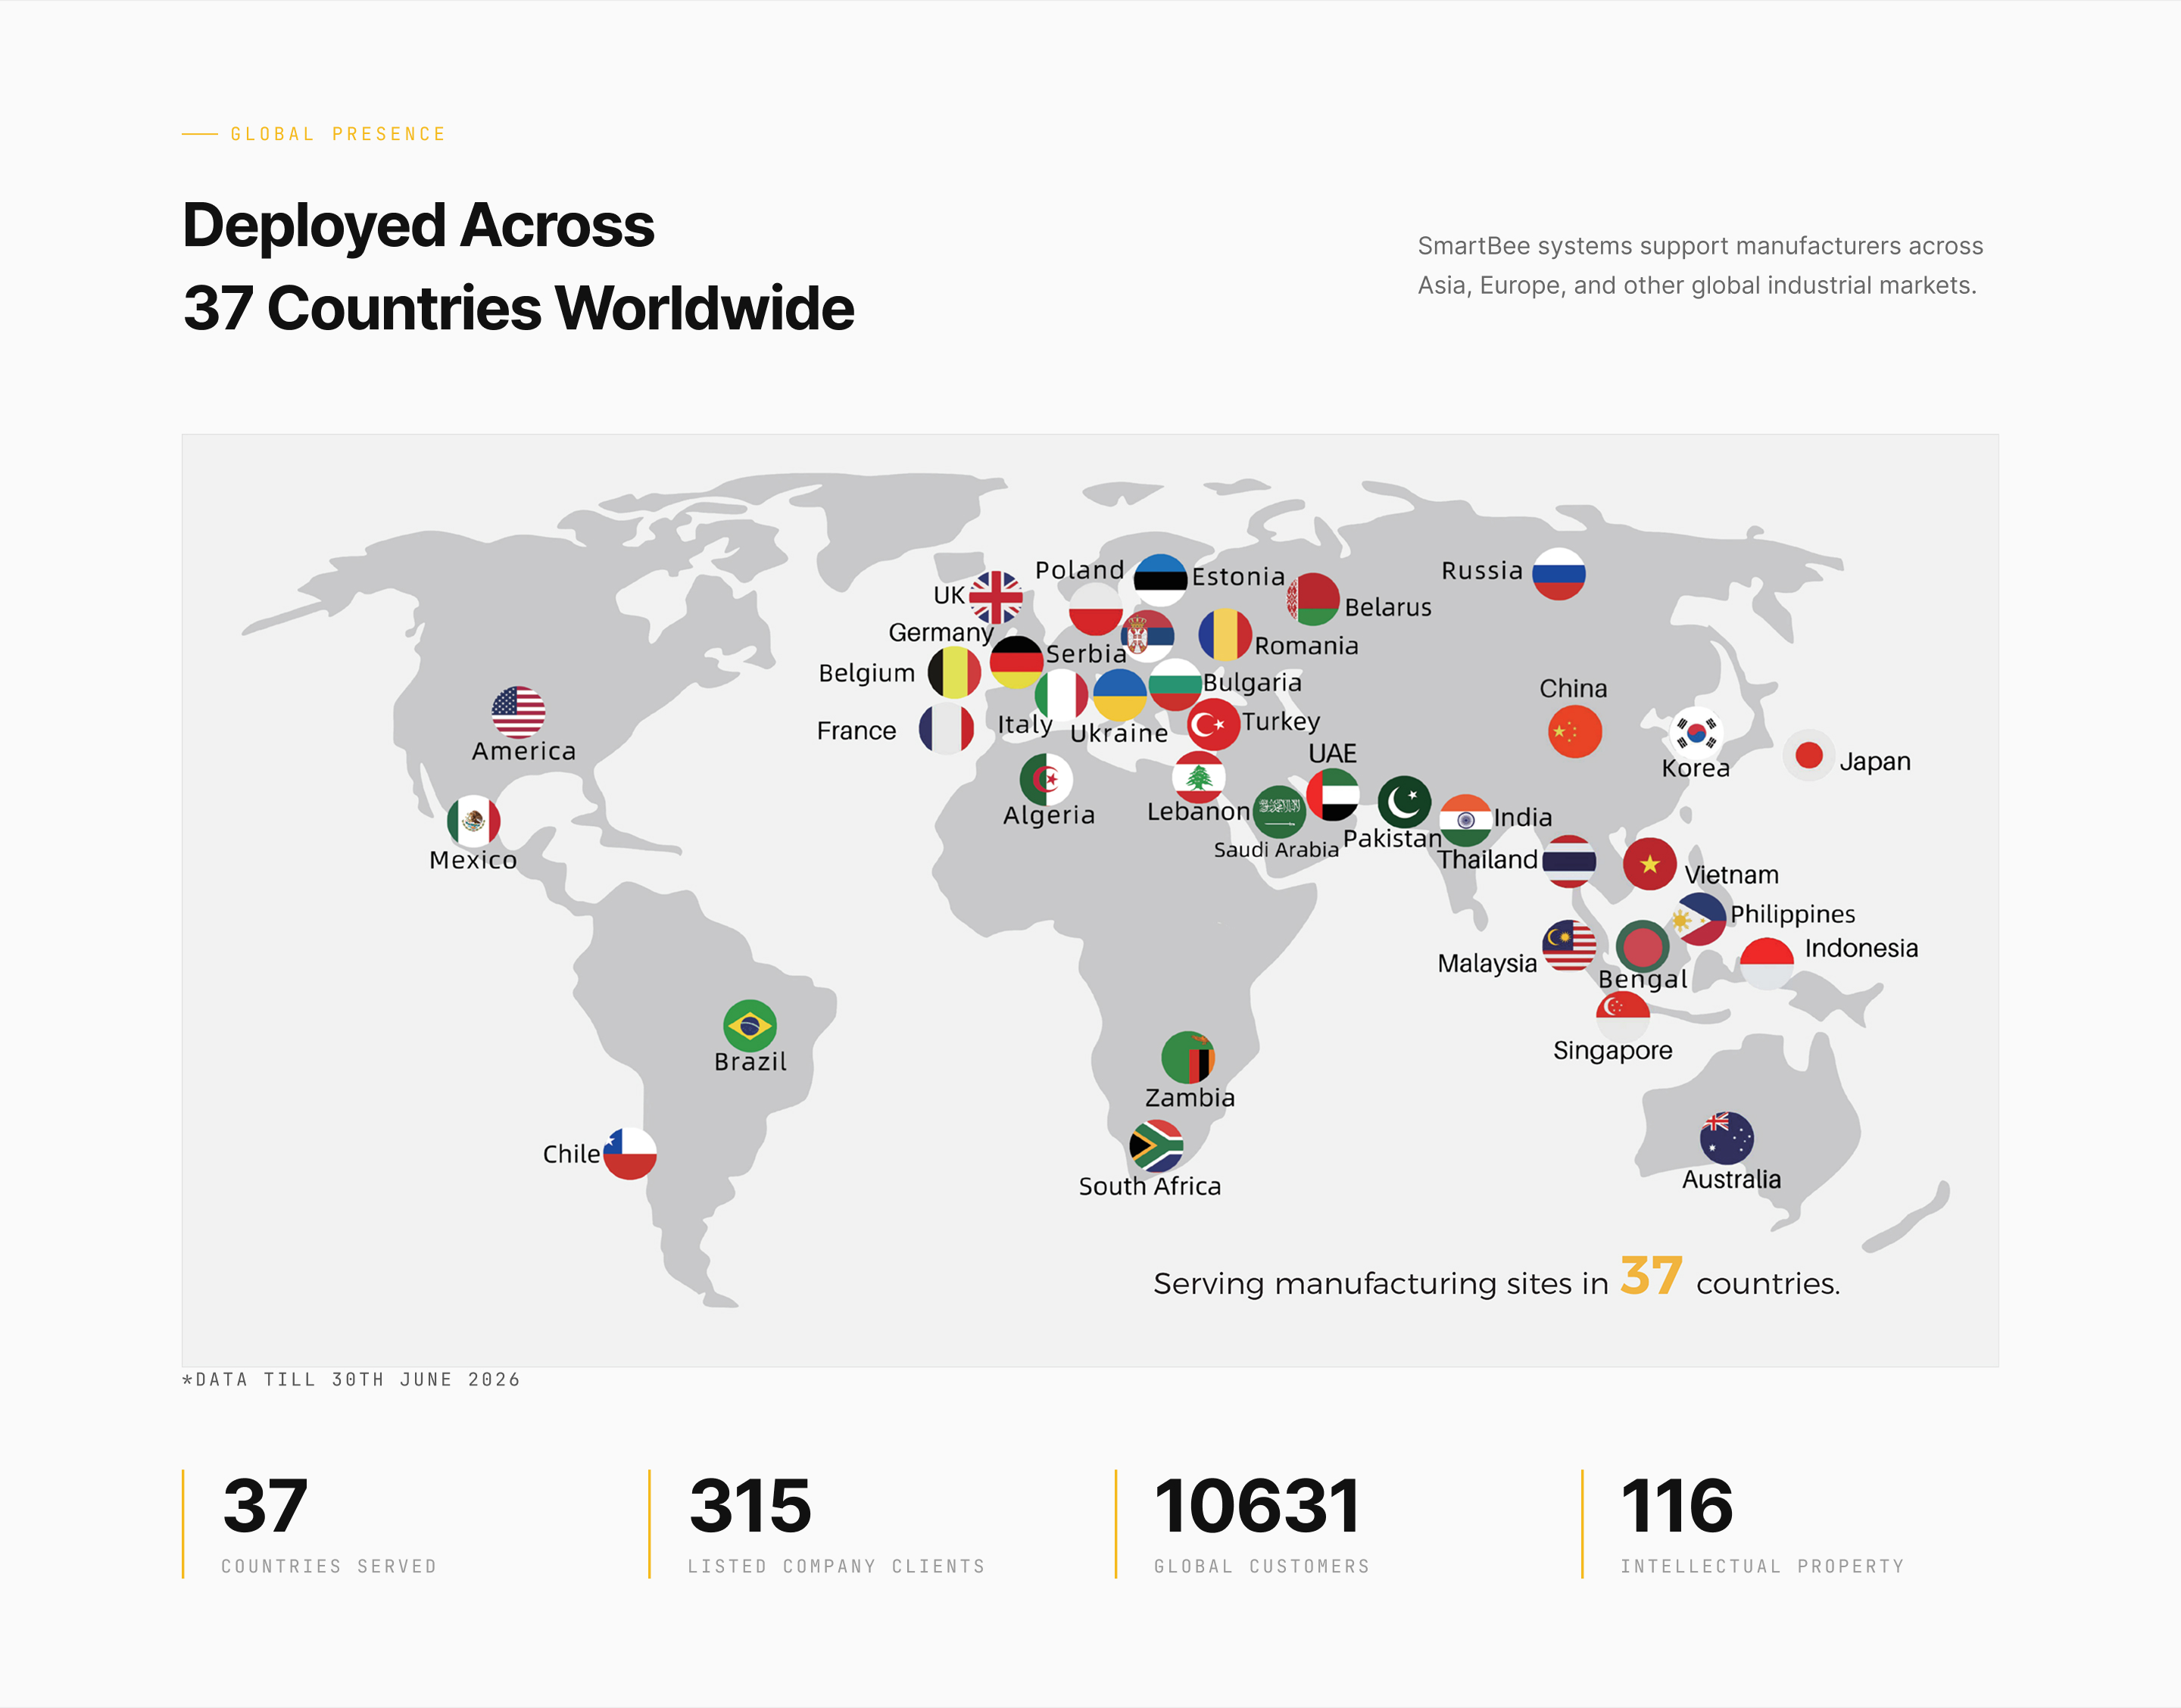Select the China flag marker
Image resolution: width=2181 pixels, height=1708 pixels.
click(x=1574, y=731)
